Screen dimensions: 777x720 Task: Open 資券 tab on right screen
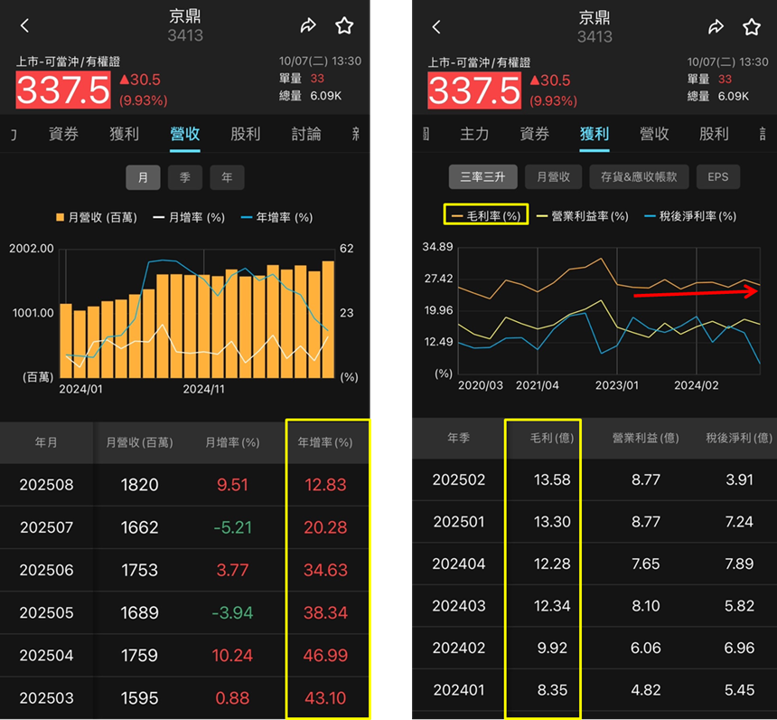click(x=535, y=134)
